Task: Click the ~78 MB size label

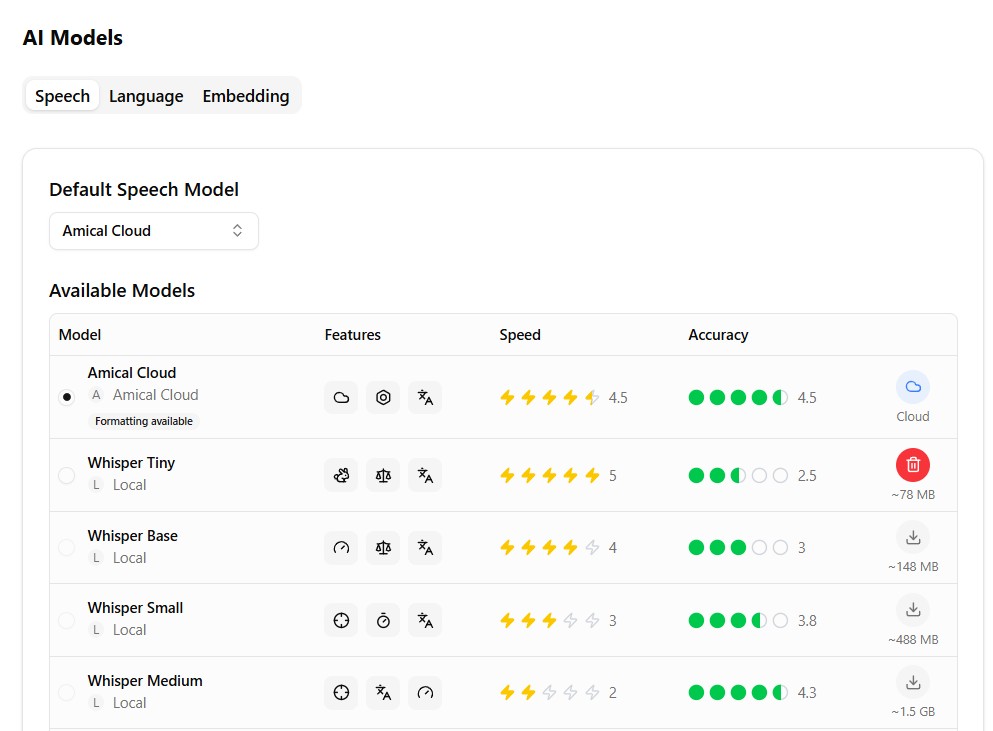Action: (913, 495)
